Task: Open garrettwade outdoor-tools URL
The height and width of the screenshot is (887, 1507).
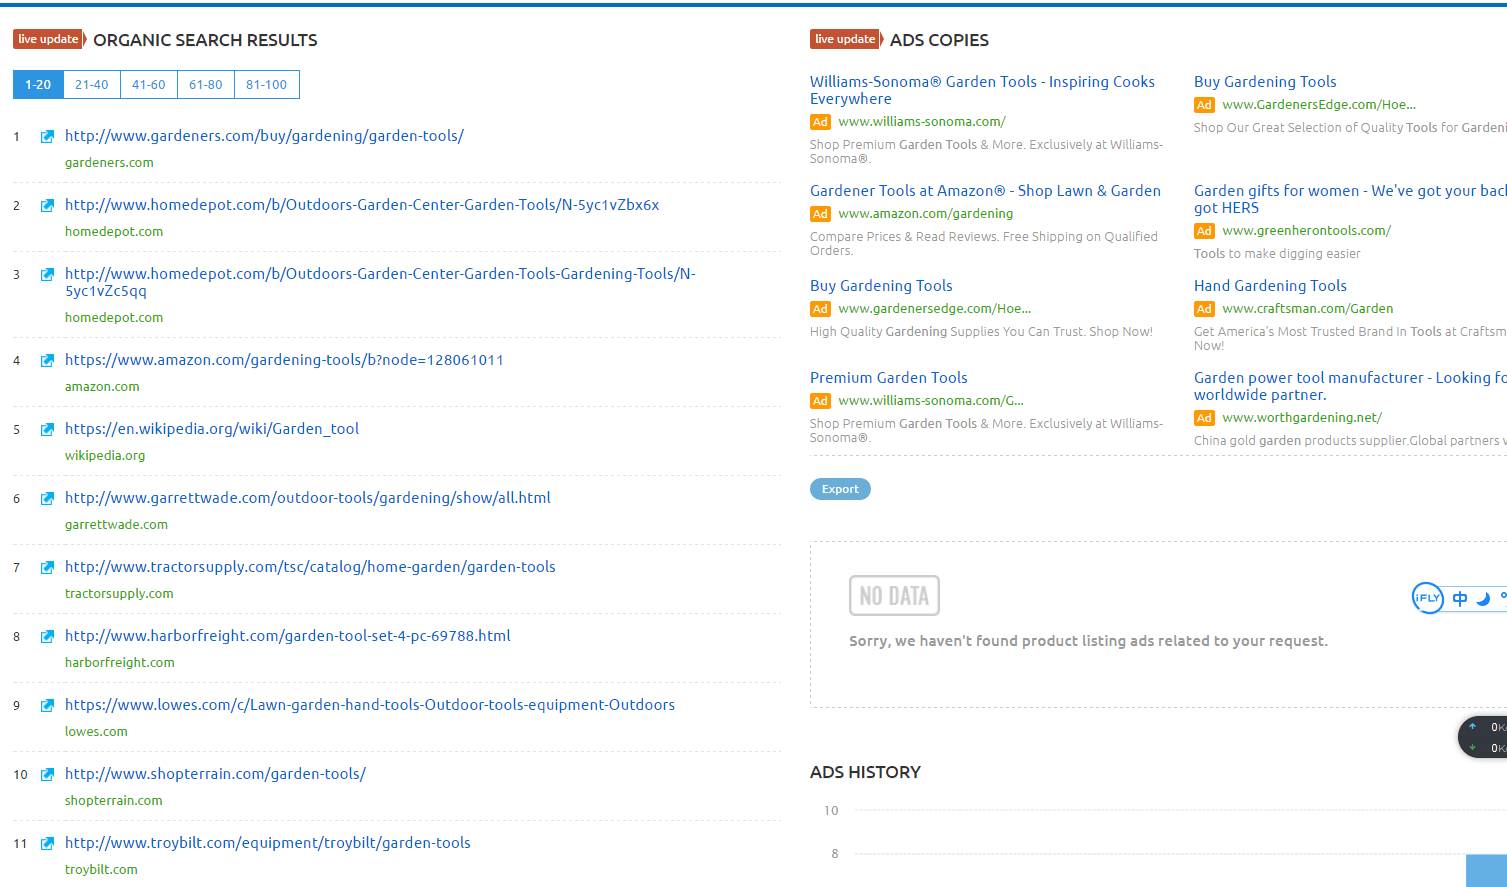Action: click(308, 498)
